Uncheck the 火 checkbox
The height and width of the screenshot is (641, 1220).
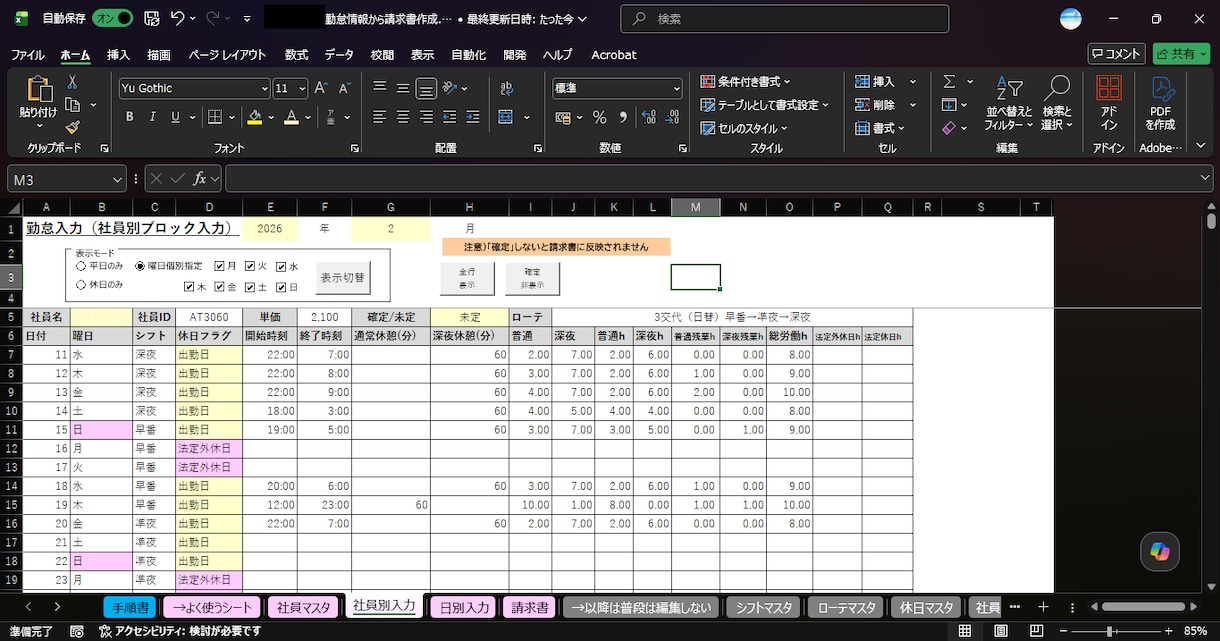point(250,267)
